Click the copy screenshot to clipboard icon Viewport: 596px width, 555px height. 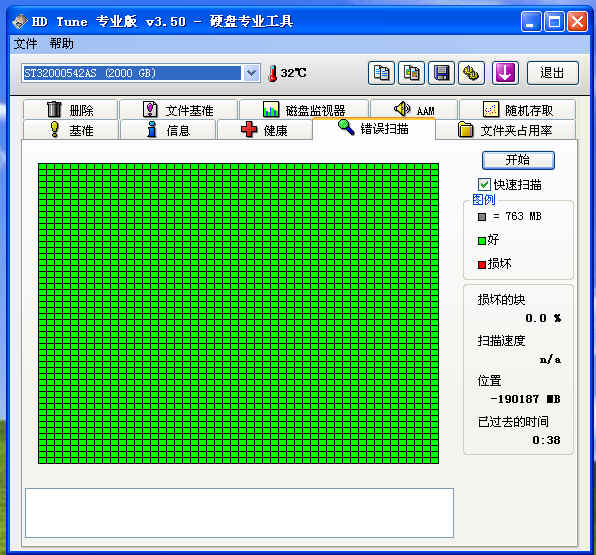click(x=411, y=73)
